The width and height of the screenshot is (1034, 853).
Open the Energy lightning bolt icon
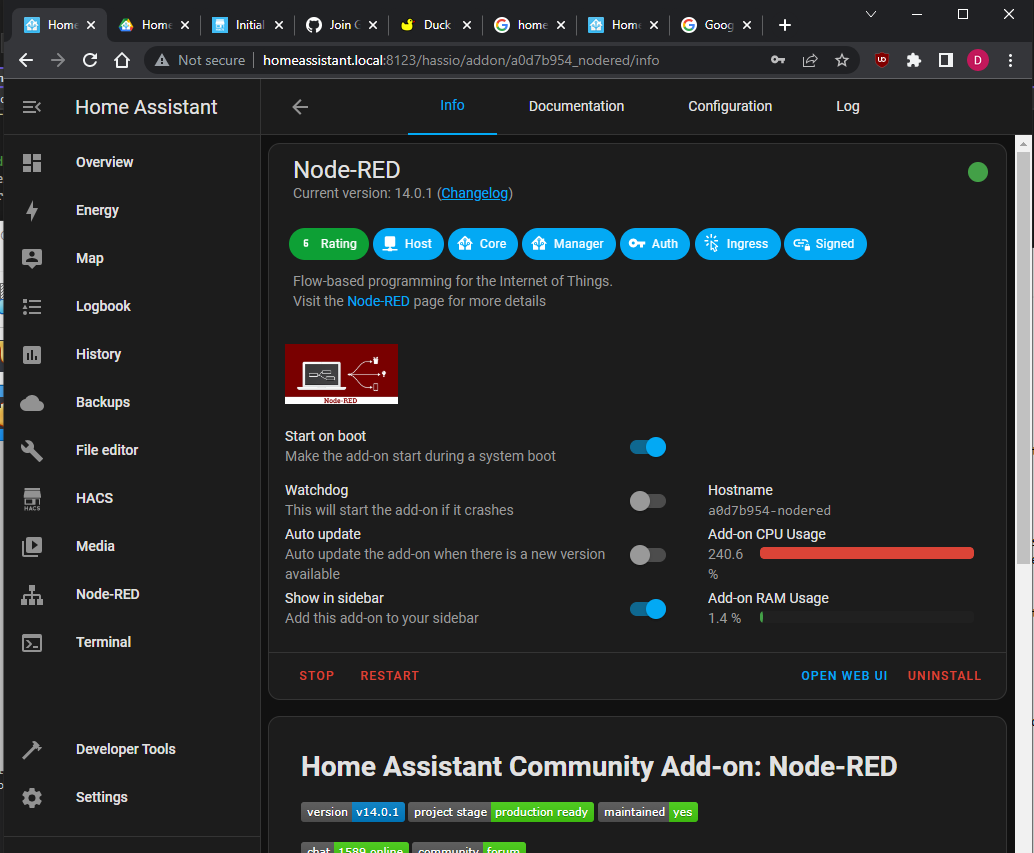tap(32, 210)
